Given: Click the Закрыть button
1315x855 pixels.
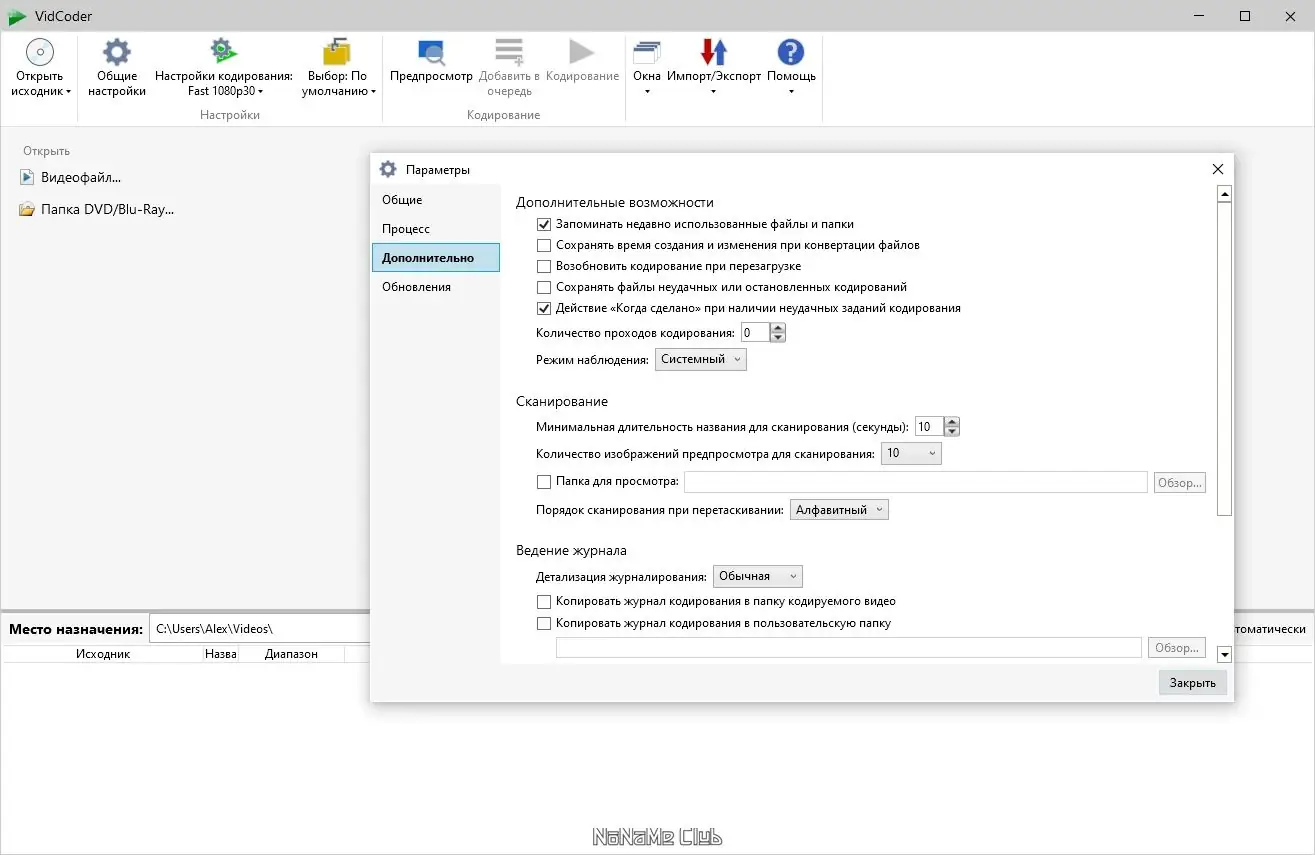Looking at the screenshot, I should coord(1193,683).
